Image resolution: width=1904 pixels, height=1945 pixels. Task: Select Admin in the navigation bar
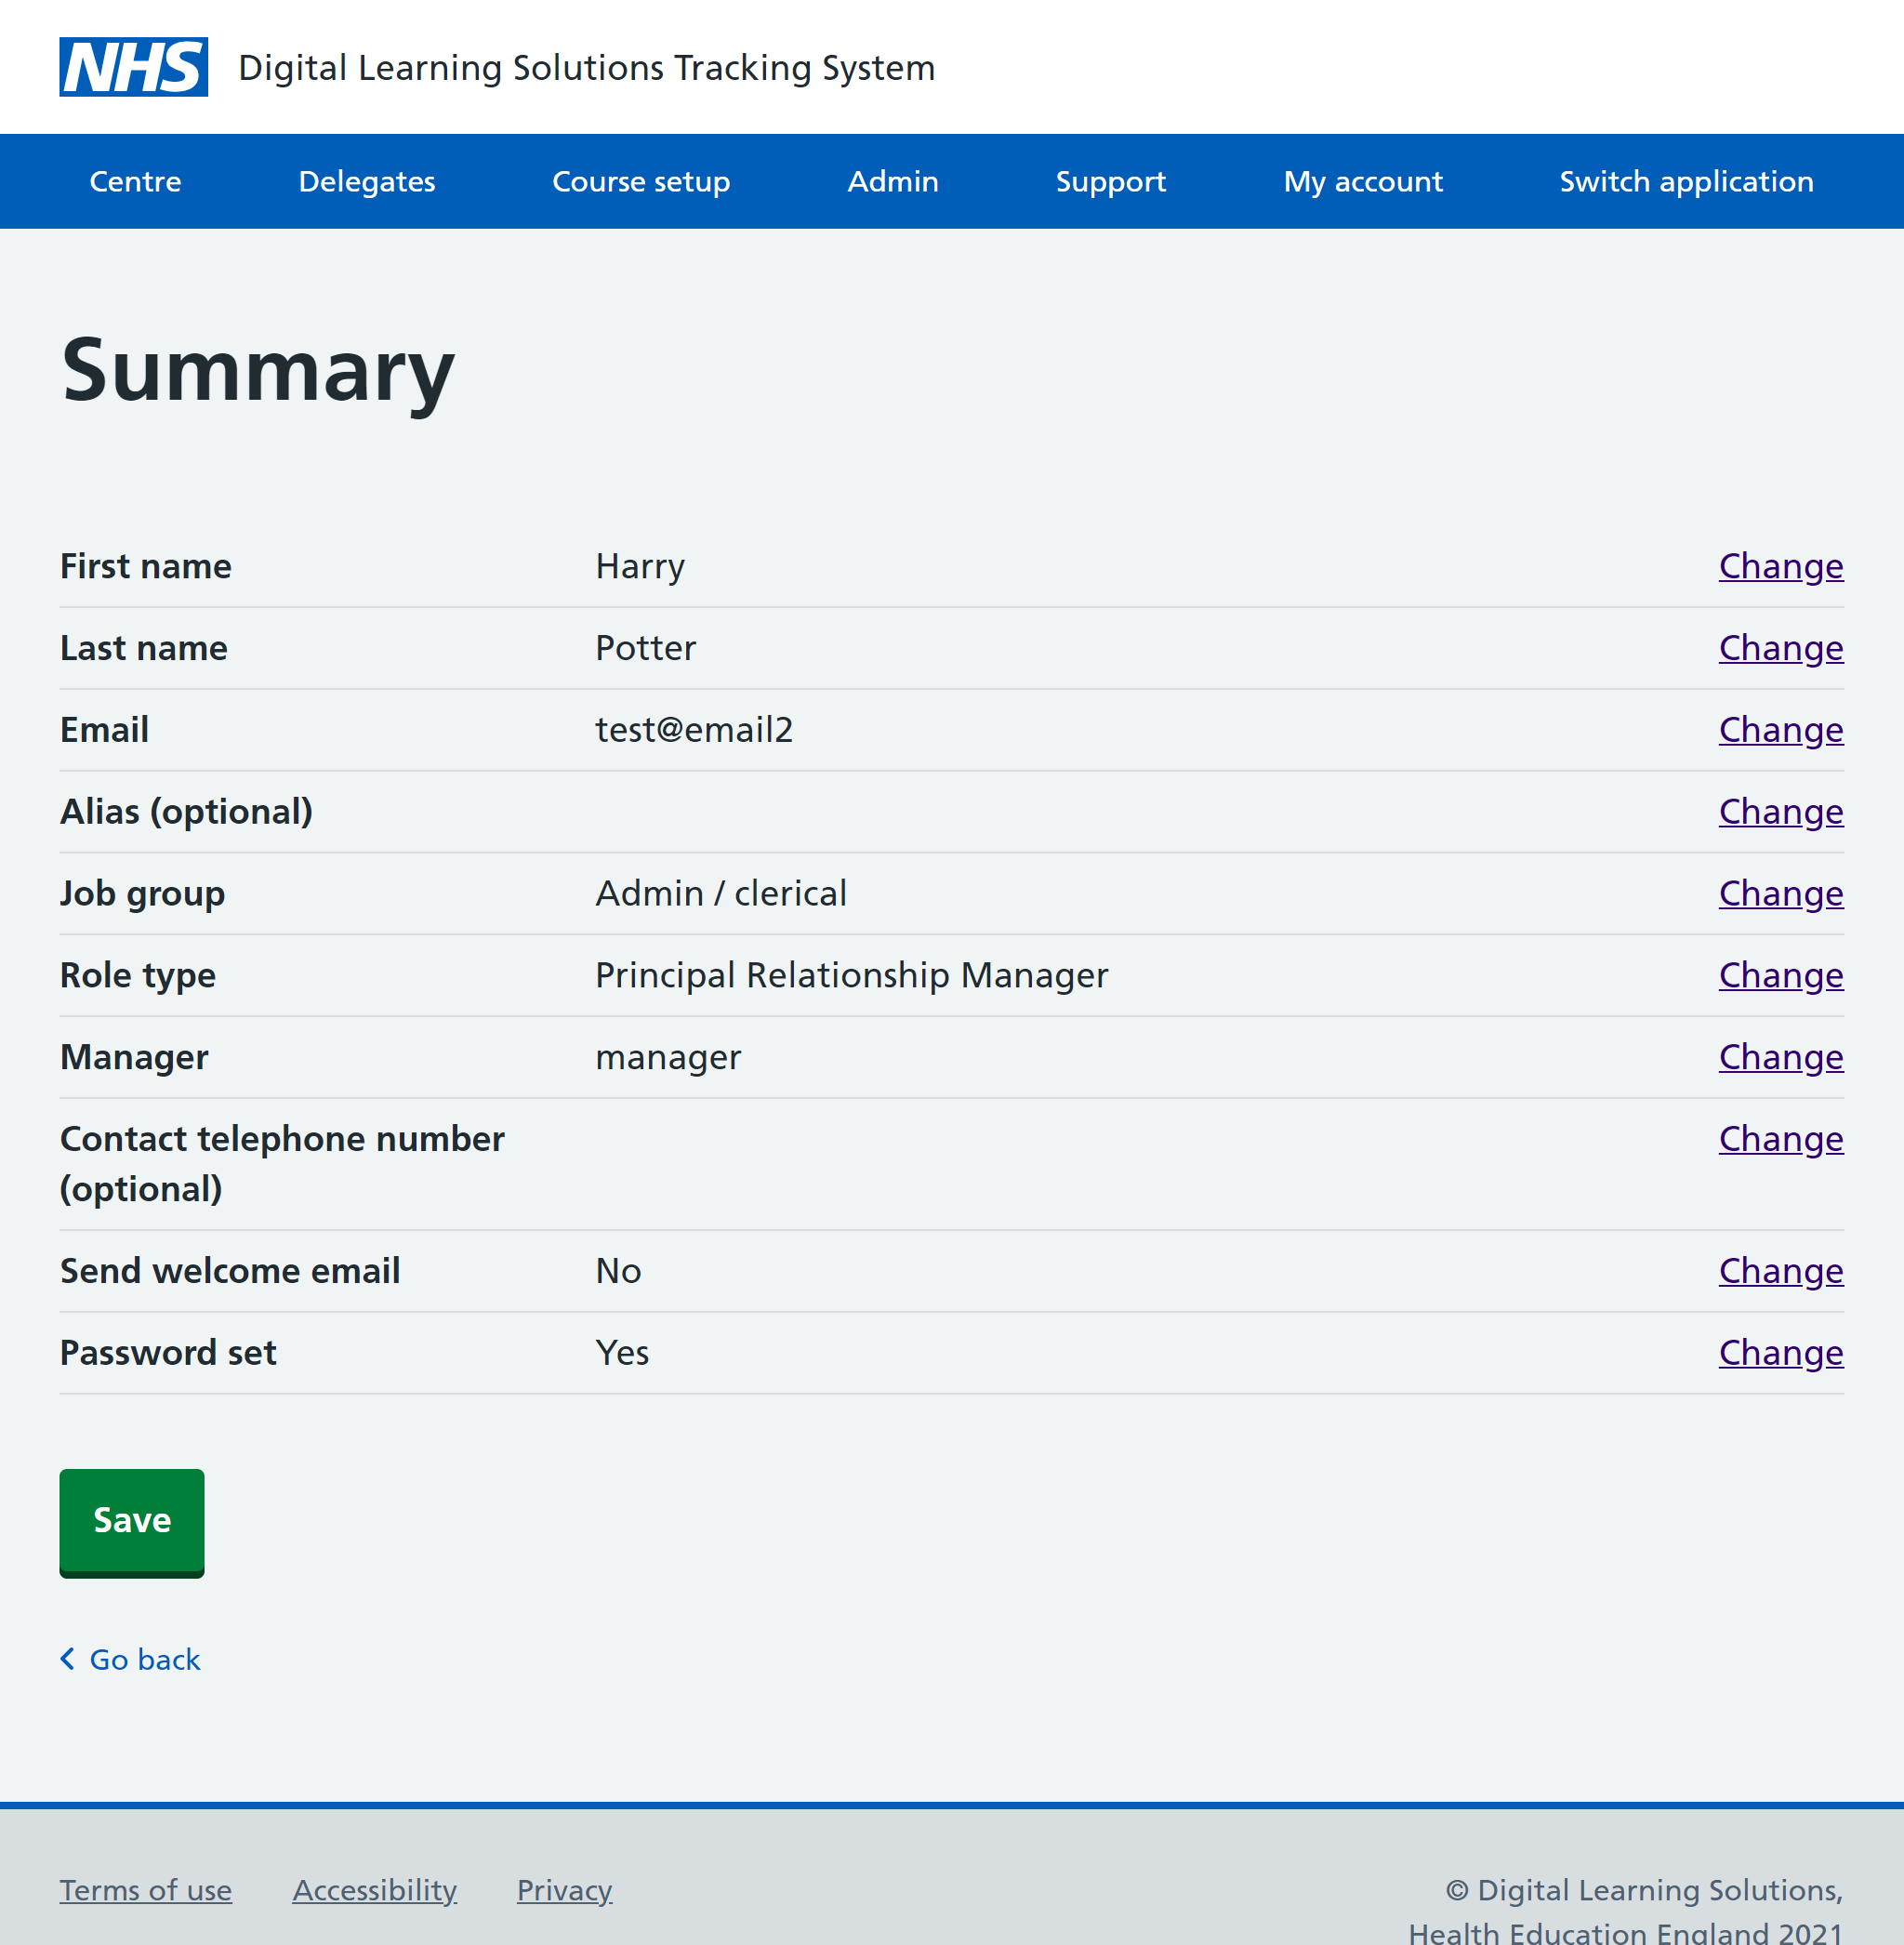[892, 181]
